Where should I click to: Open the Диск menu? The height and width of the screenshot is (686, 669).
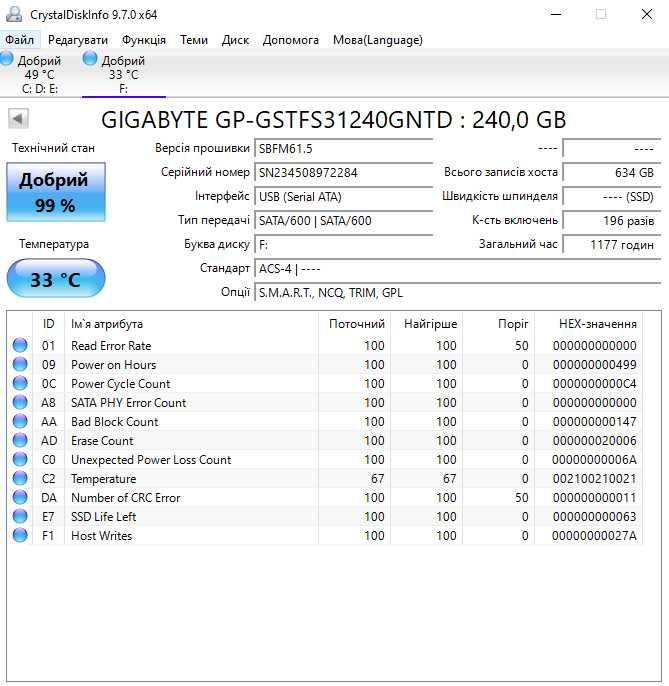coord(235,40)
